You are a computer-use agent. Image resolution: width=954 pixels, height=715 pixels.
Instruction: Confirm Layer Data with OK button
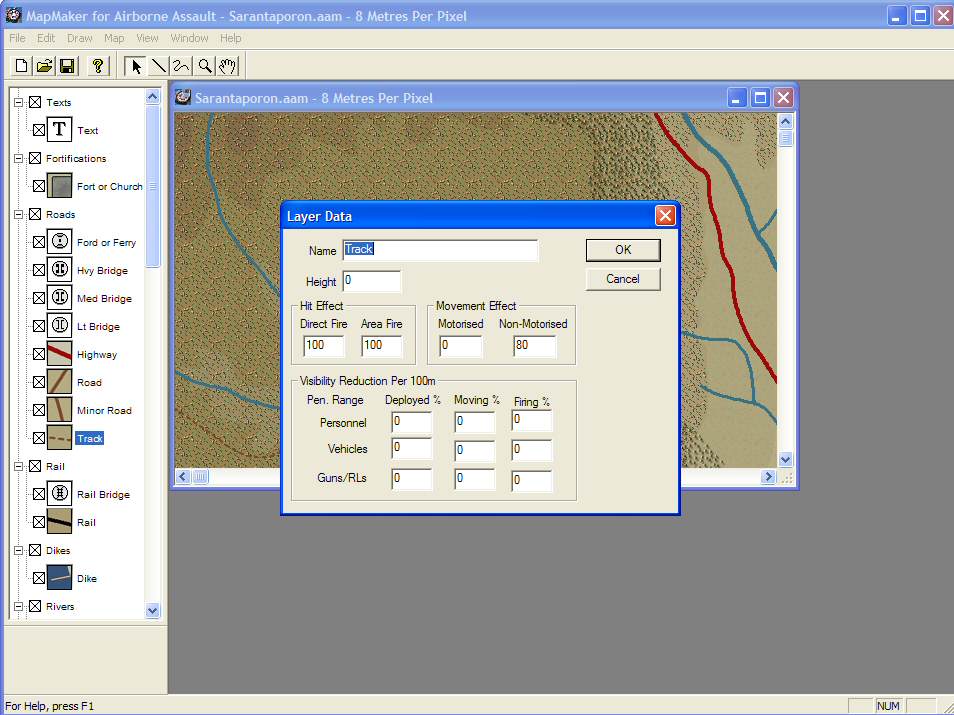click(x=623, y=249)
